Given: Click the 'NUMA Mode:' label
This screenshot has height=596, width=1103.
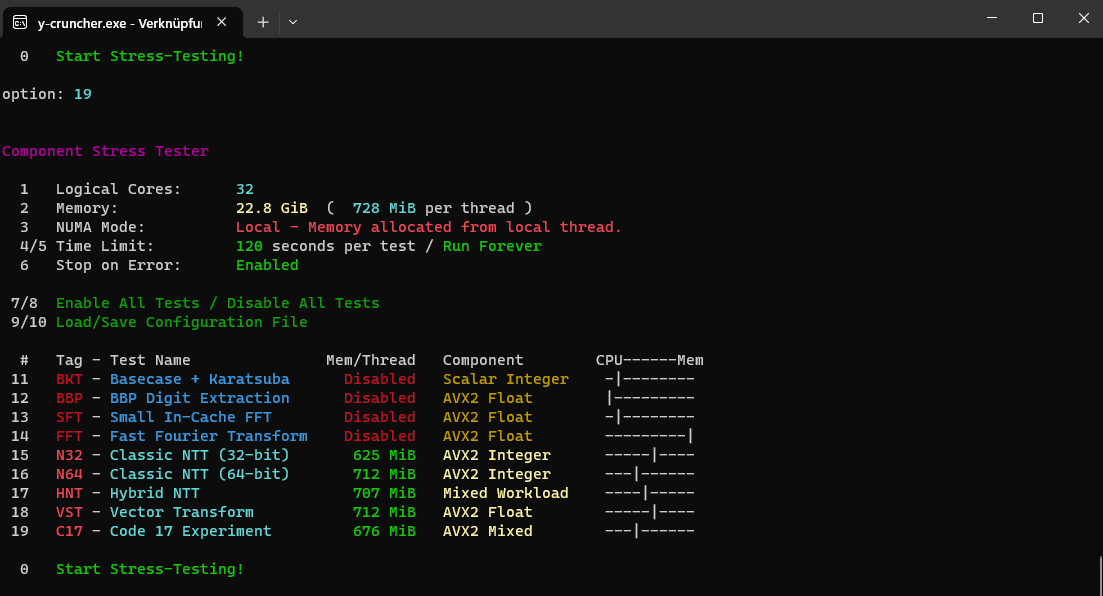Looking at the screenshot, I should (x=101, y=227).
